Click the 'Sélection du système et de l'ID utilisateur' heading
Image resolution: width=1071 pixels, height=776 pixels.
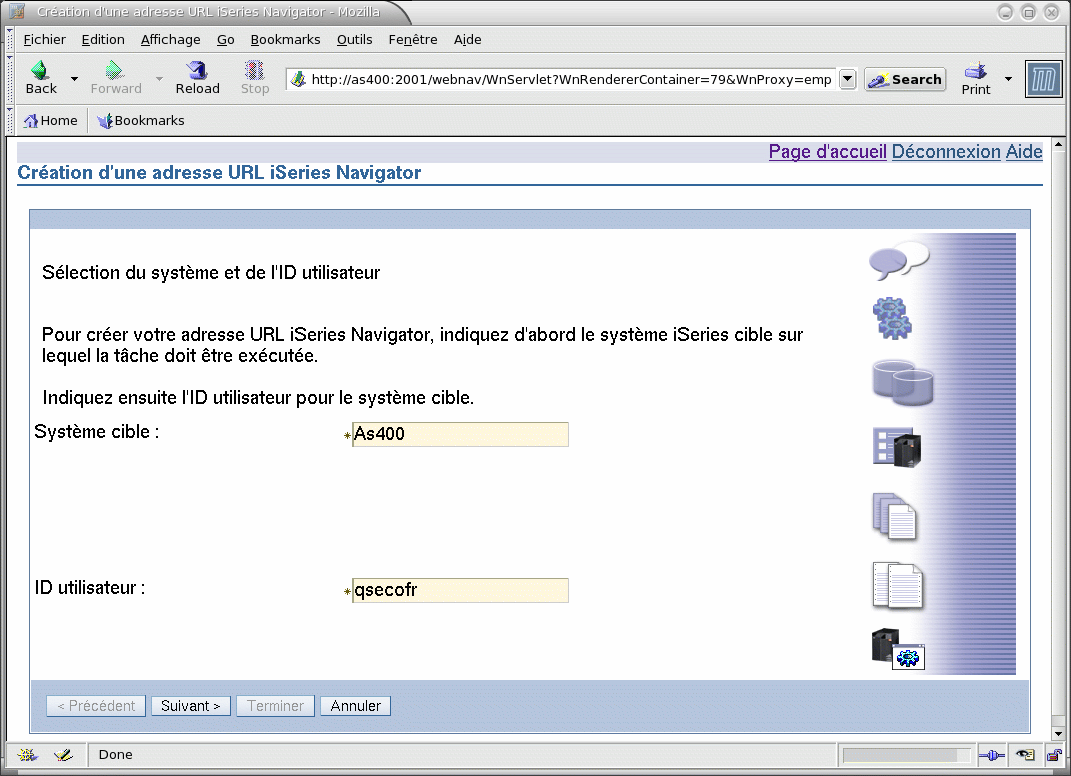click(211, 273)
